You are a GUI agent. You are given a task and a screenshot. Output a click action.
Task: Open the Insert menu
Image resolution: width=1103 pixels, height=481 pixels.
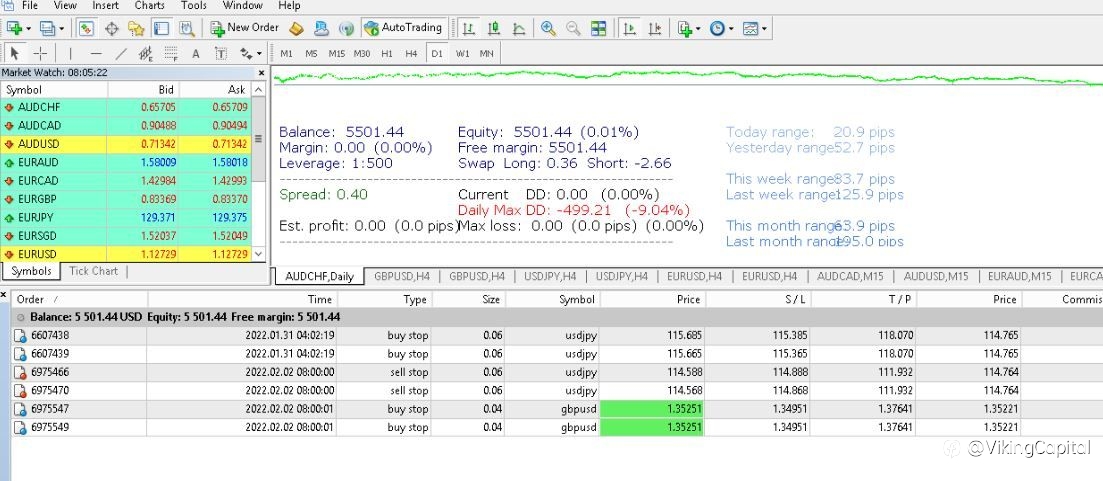(x=106, y=6)
